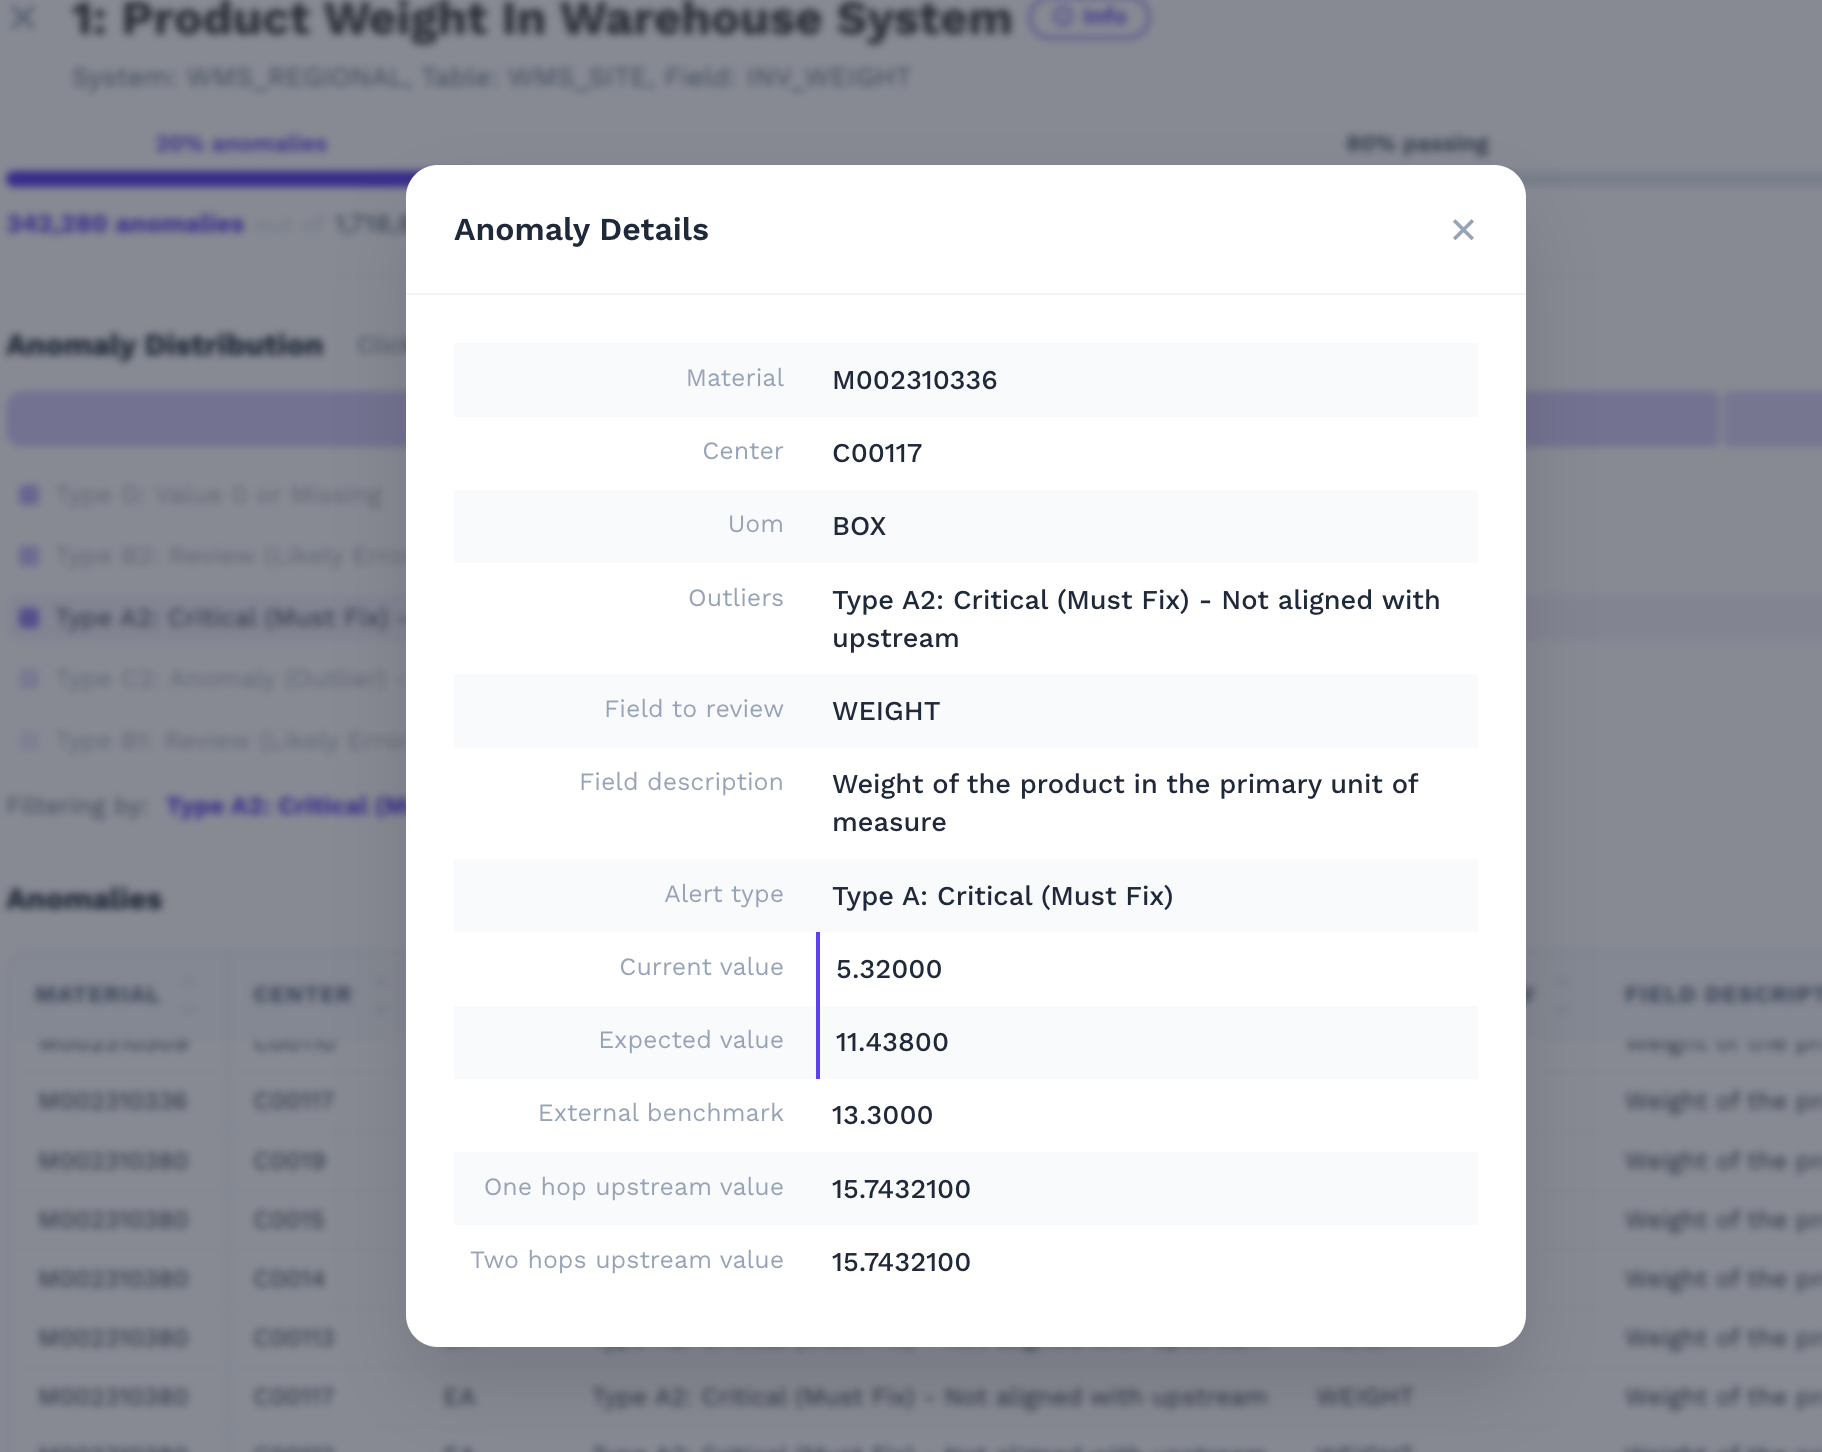Toggle the Type C2: Anomaly (Outlier) filter
1822x1452 pixels.
(222, 680)
